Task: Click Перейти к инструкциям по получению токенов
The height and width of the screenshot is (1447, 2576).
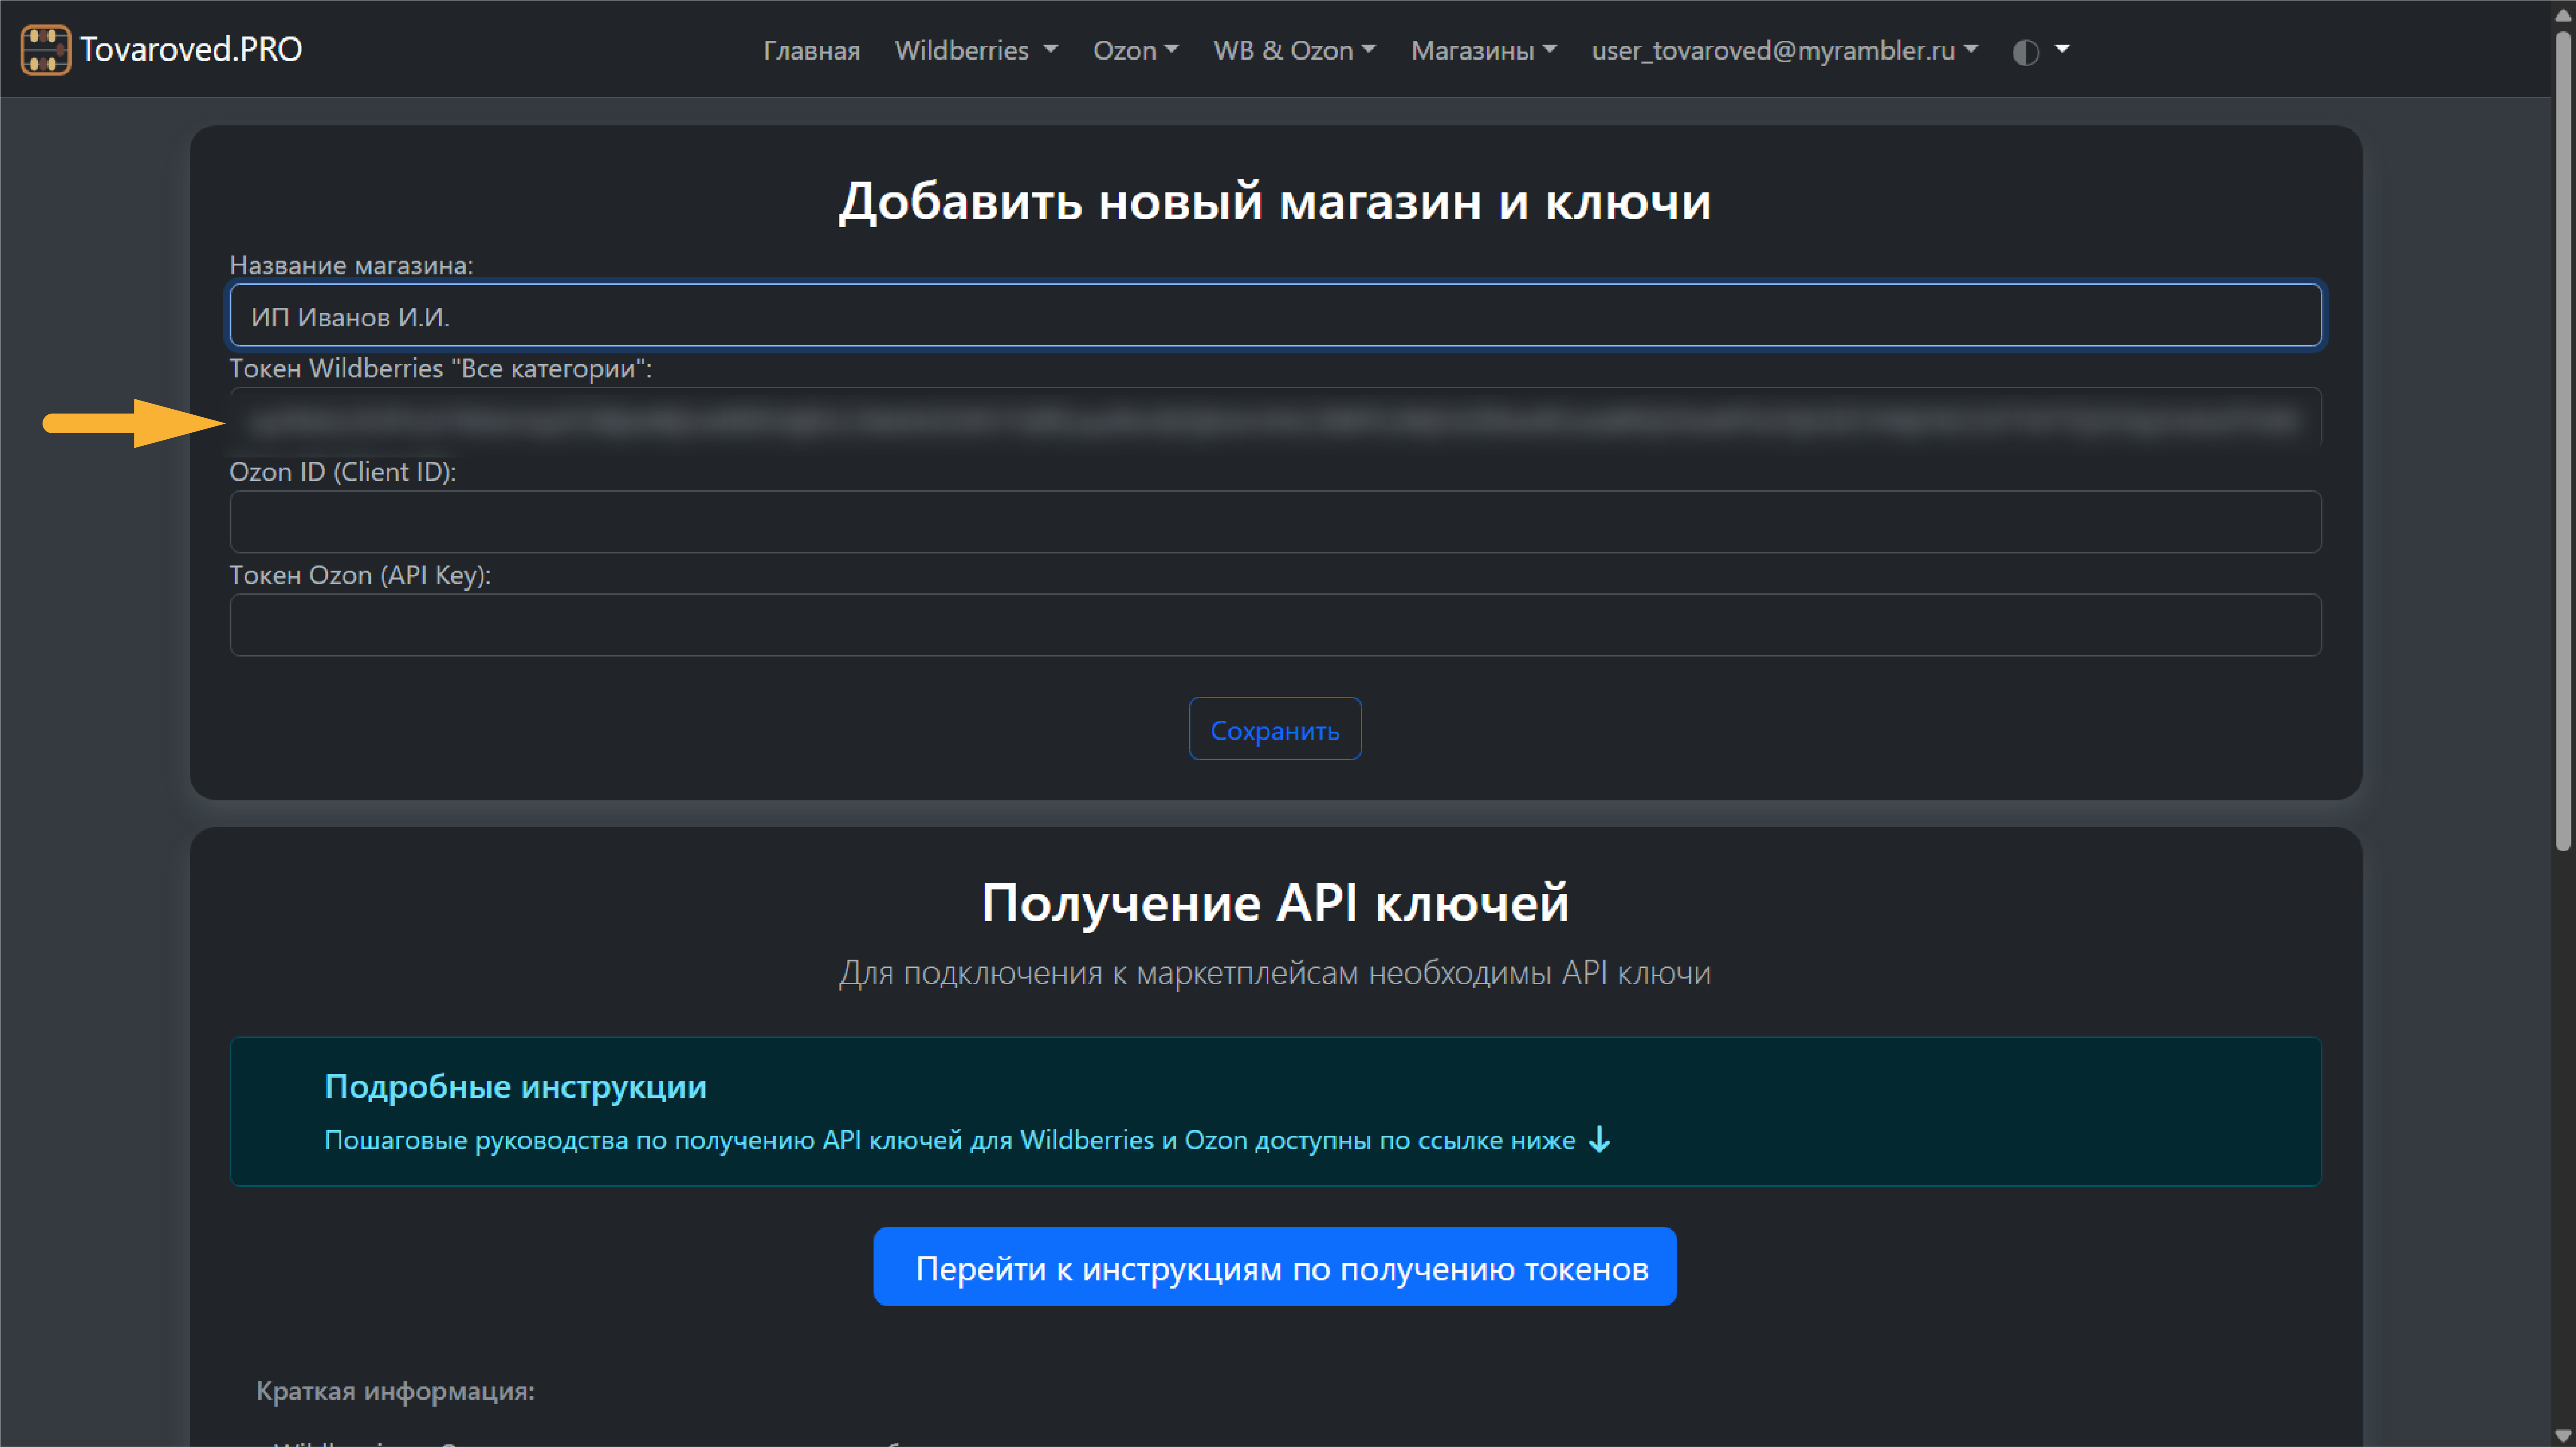Action: click(x=1275, y=1267)
